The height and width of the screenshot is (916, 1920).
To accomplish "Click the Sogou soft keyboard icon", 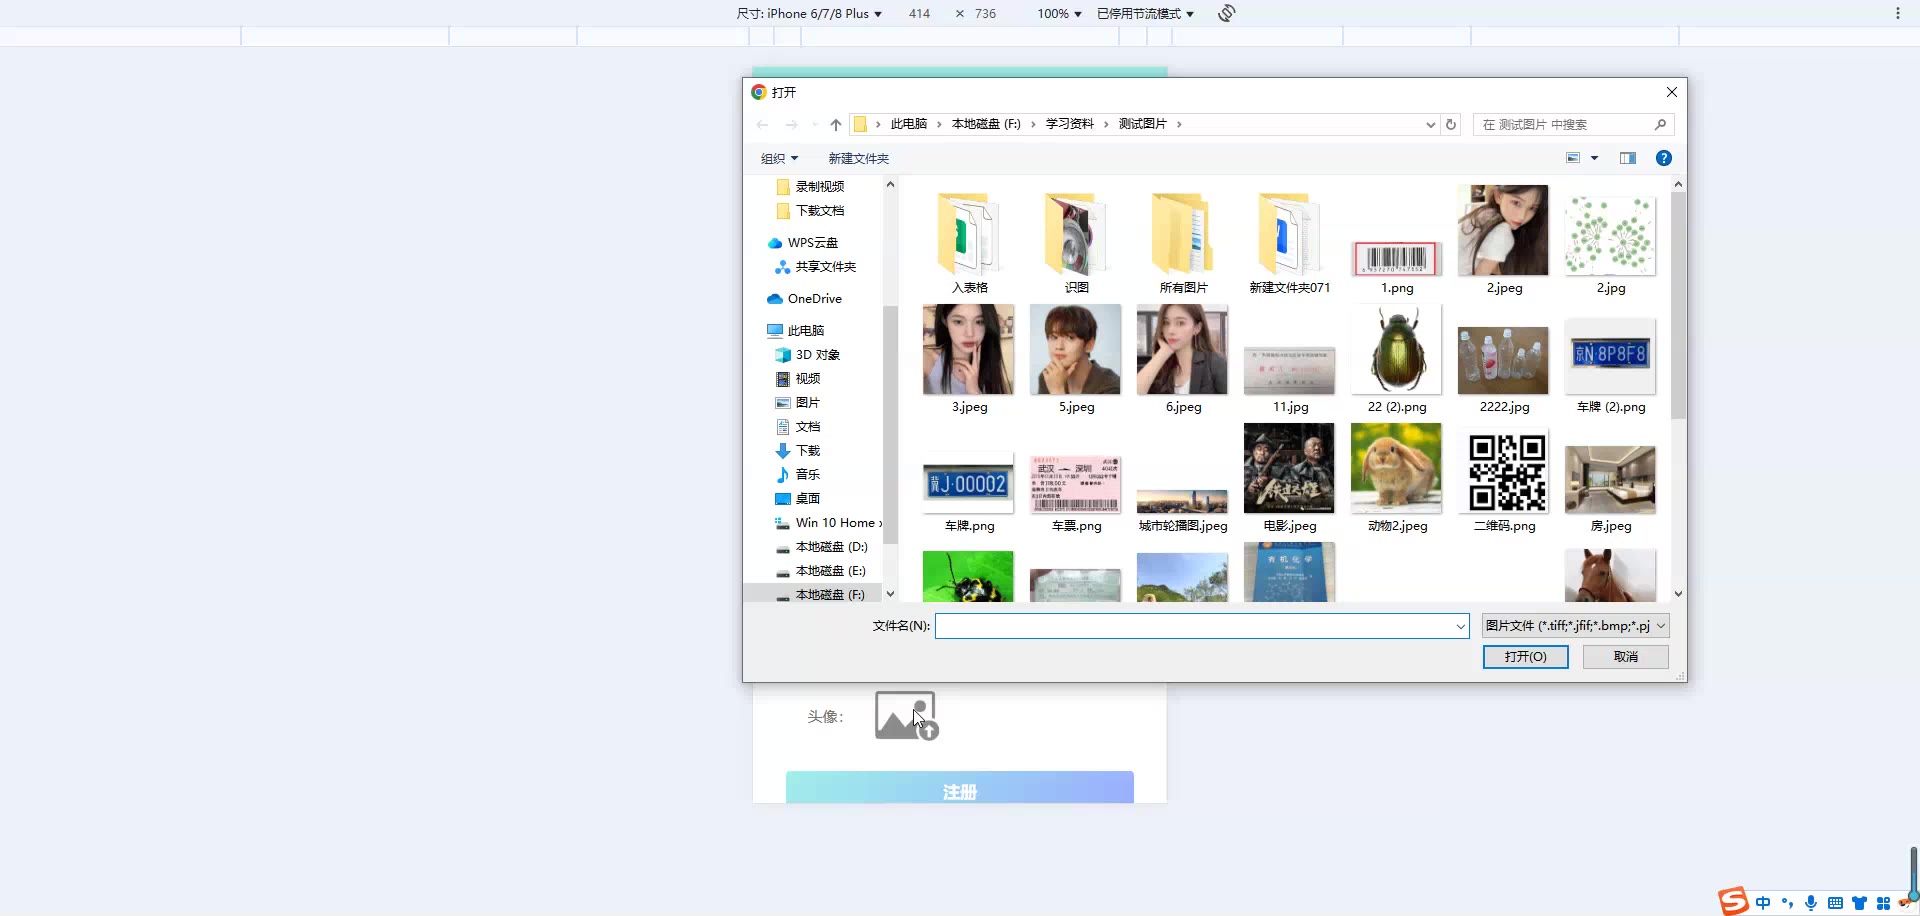I will (1835, 903).
